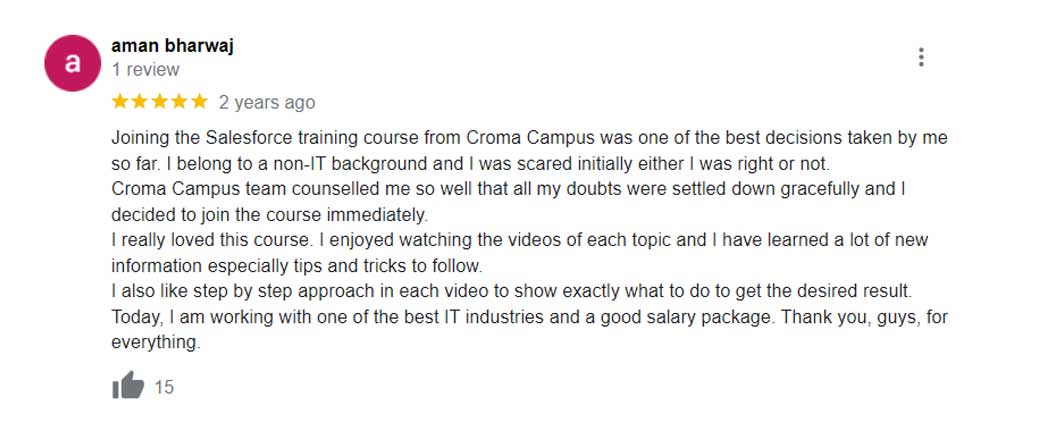Click the fourth gold rating star
The width and height of the screenshot is (1059, 424).
coord(180,101)
